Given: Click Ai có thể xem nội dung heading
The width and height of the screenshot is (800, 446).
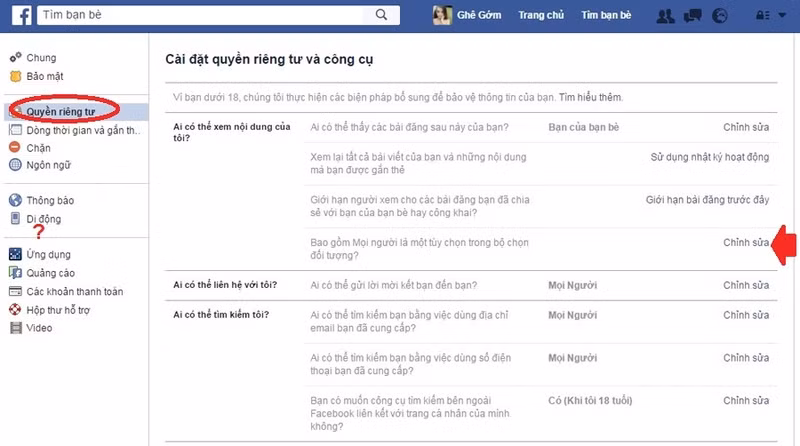Looking at the screenshot, I should 232,132.
